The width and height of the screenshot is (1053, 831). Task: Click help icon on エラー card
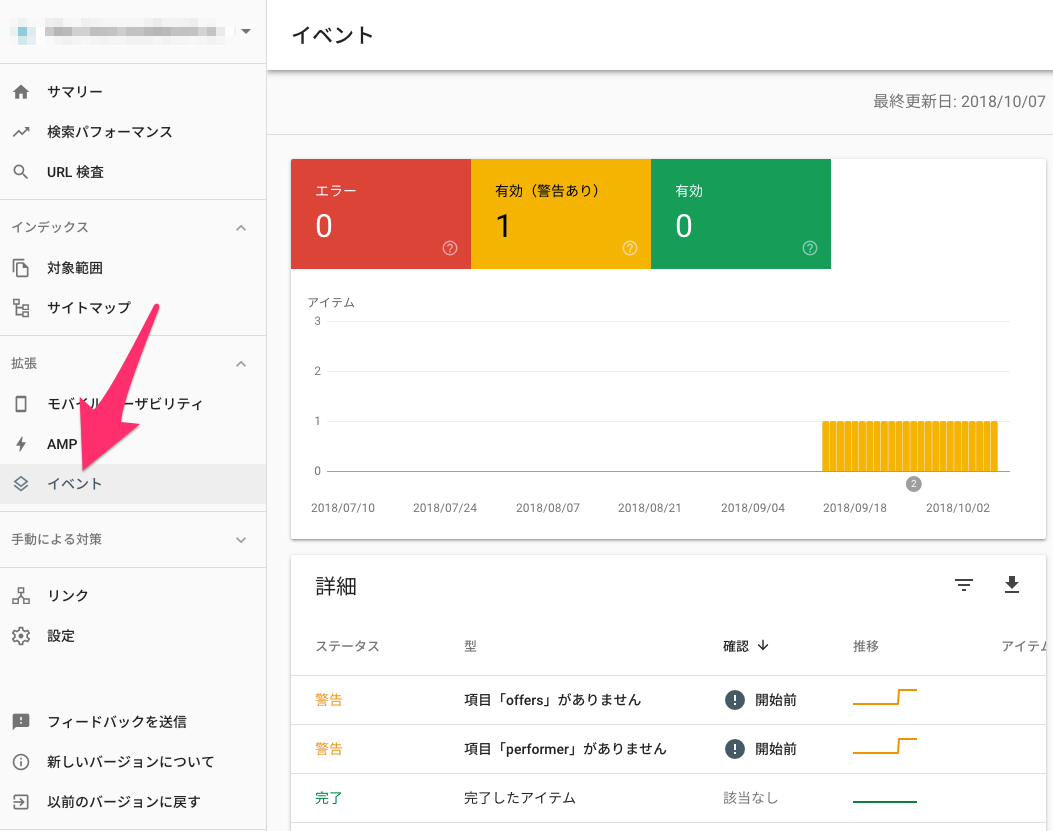450,248
